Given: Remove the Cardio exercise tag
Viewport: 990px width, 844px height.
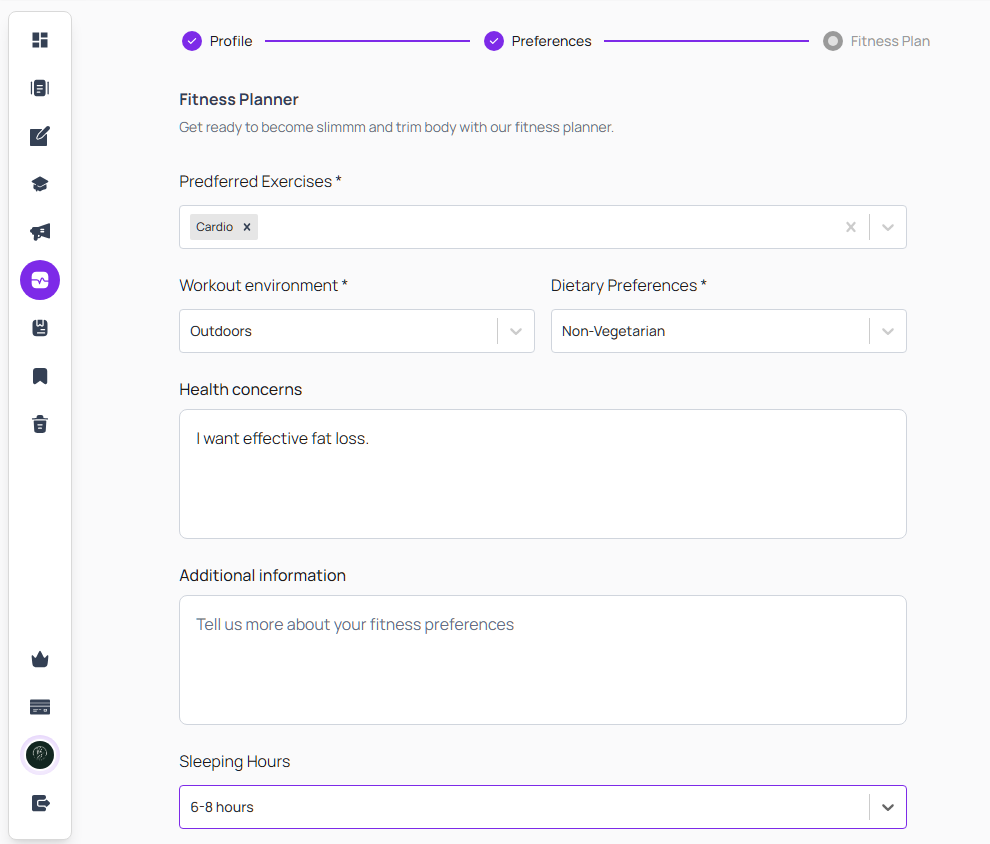Looking at the screenshot, I should [x=247, y=227].
